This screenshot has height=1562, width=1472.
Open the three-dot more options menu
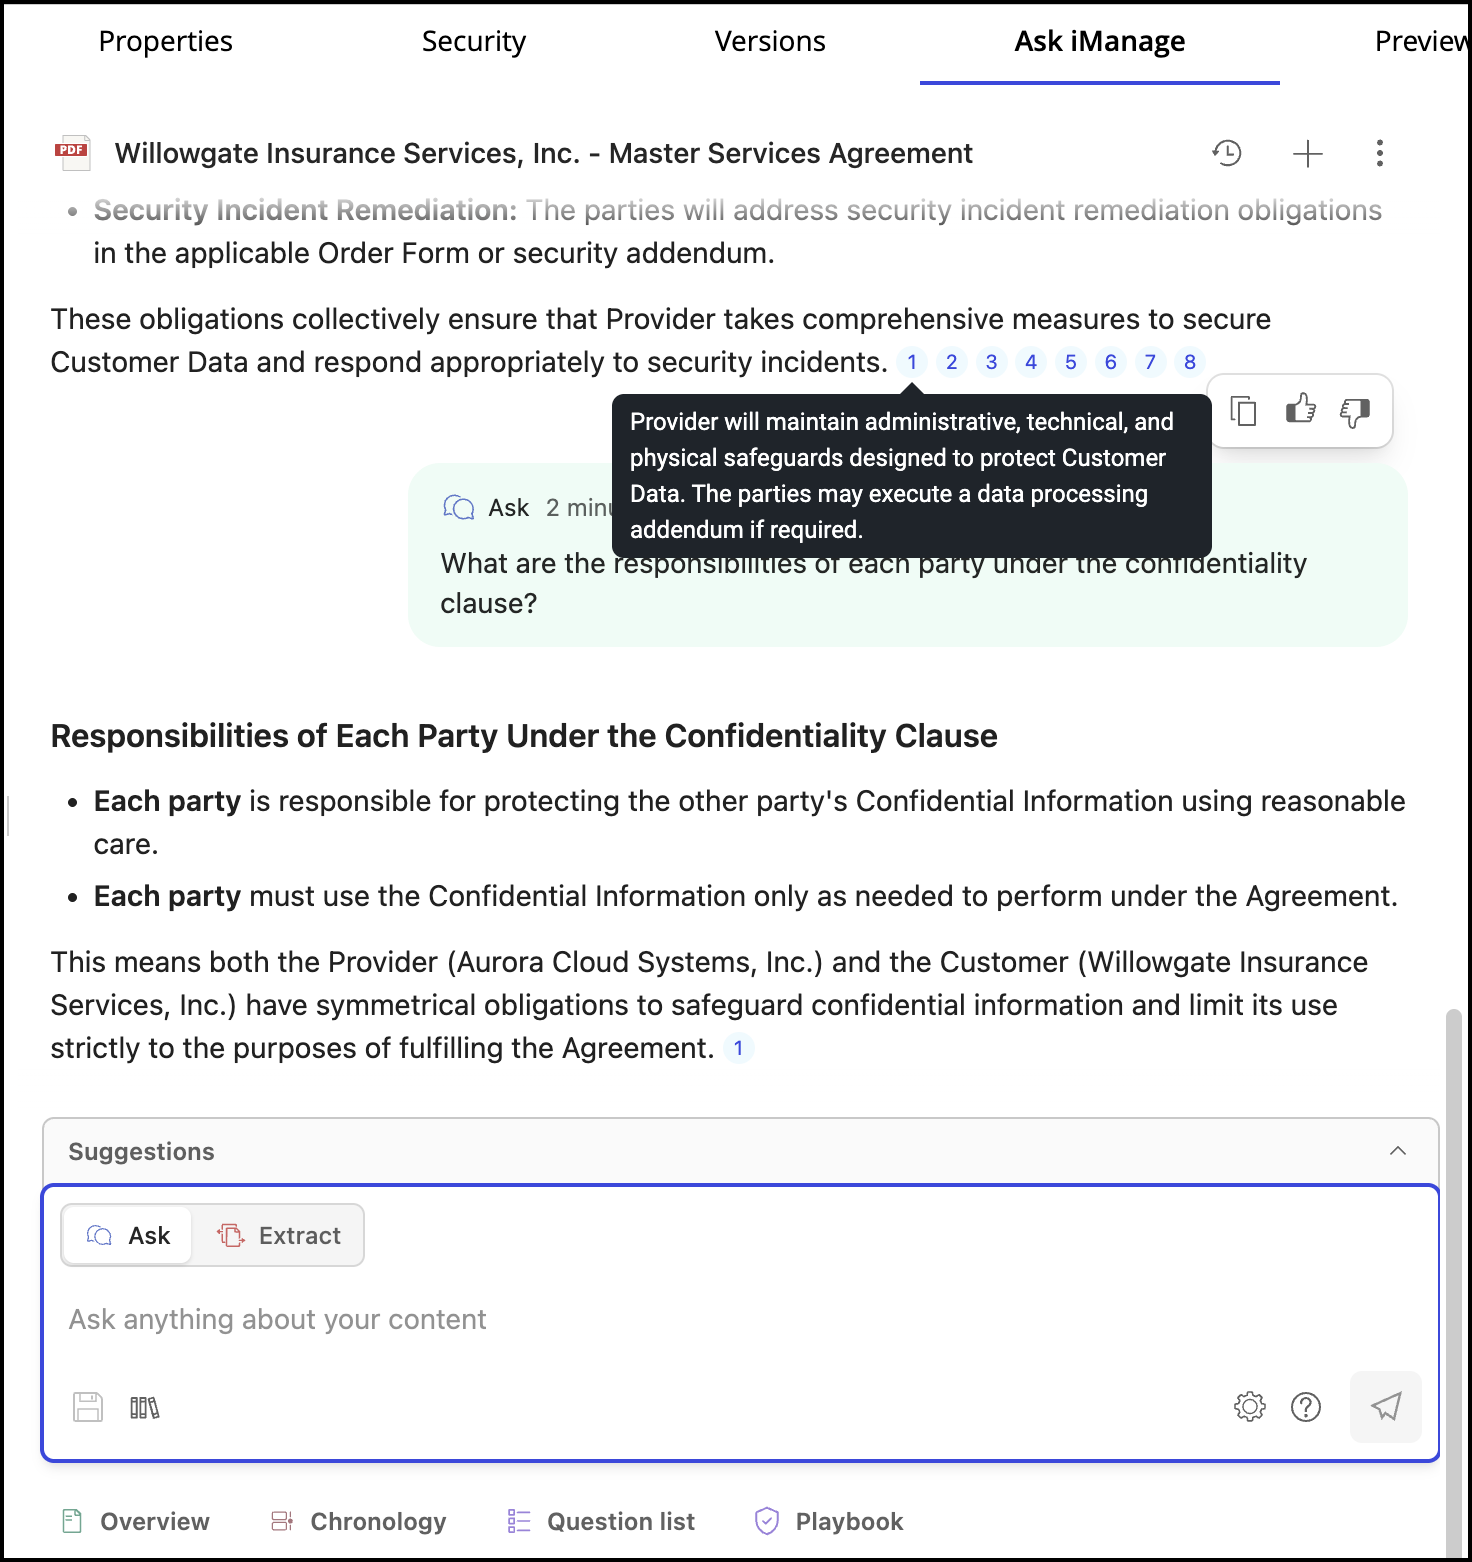(1380, 153)
